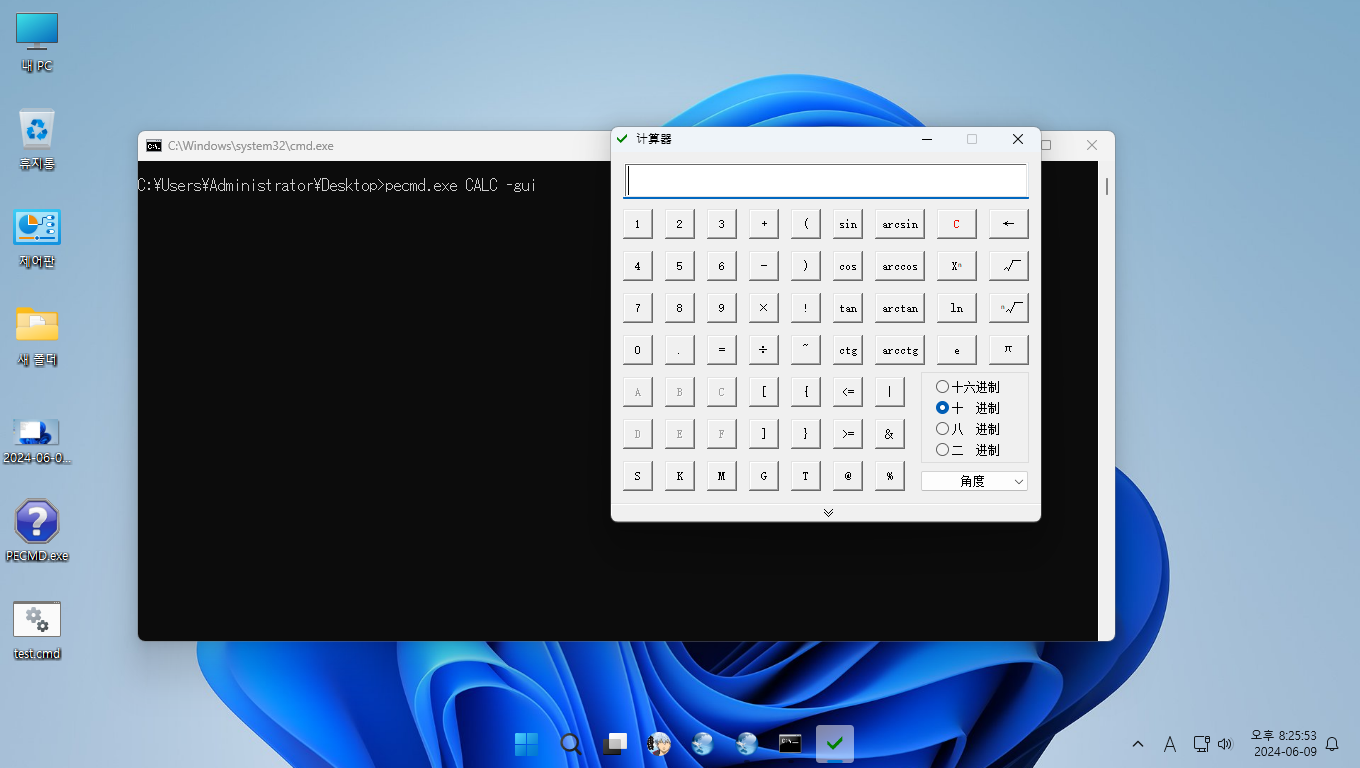This screenshot has width=1360, height=768.
Task: Click the e constant button
Action: click(x=956, y=350)
